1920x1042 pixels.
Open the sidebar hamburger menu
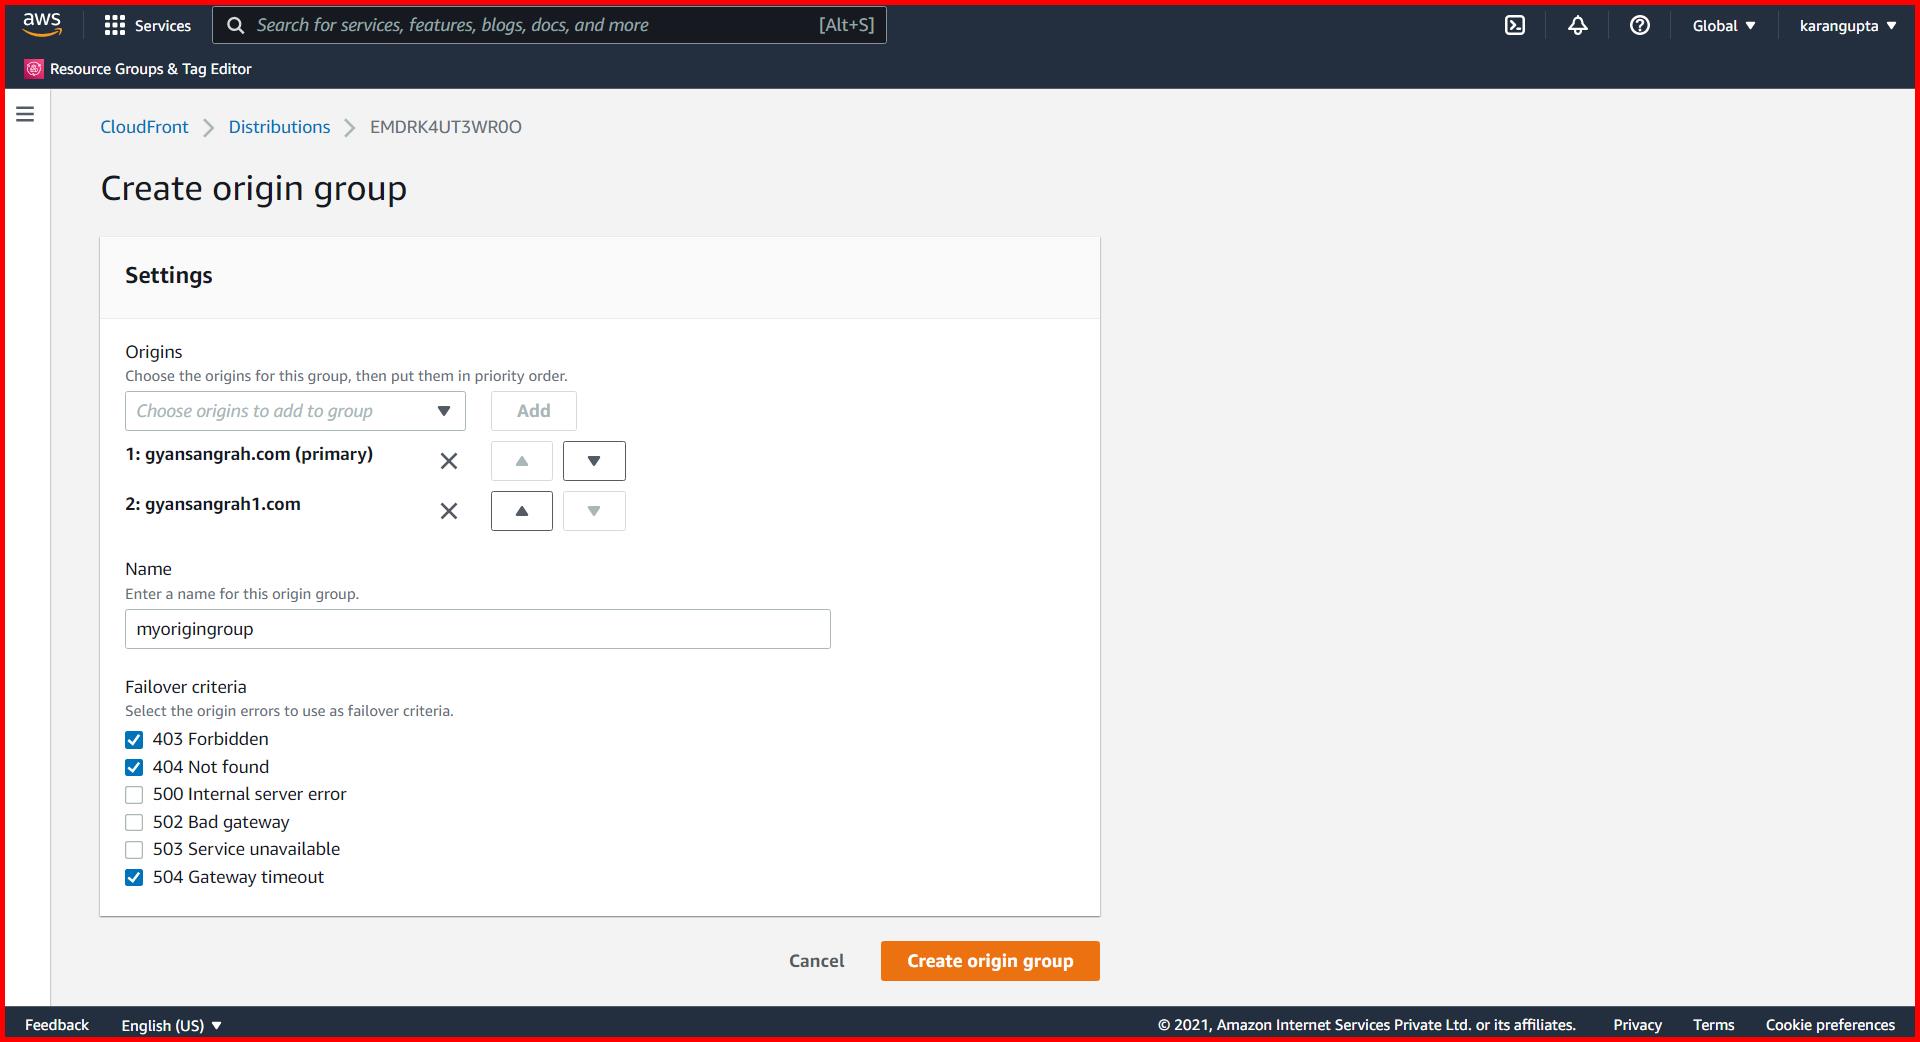tap(25, 113)
